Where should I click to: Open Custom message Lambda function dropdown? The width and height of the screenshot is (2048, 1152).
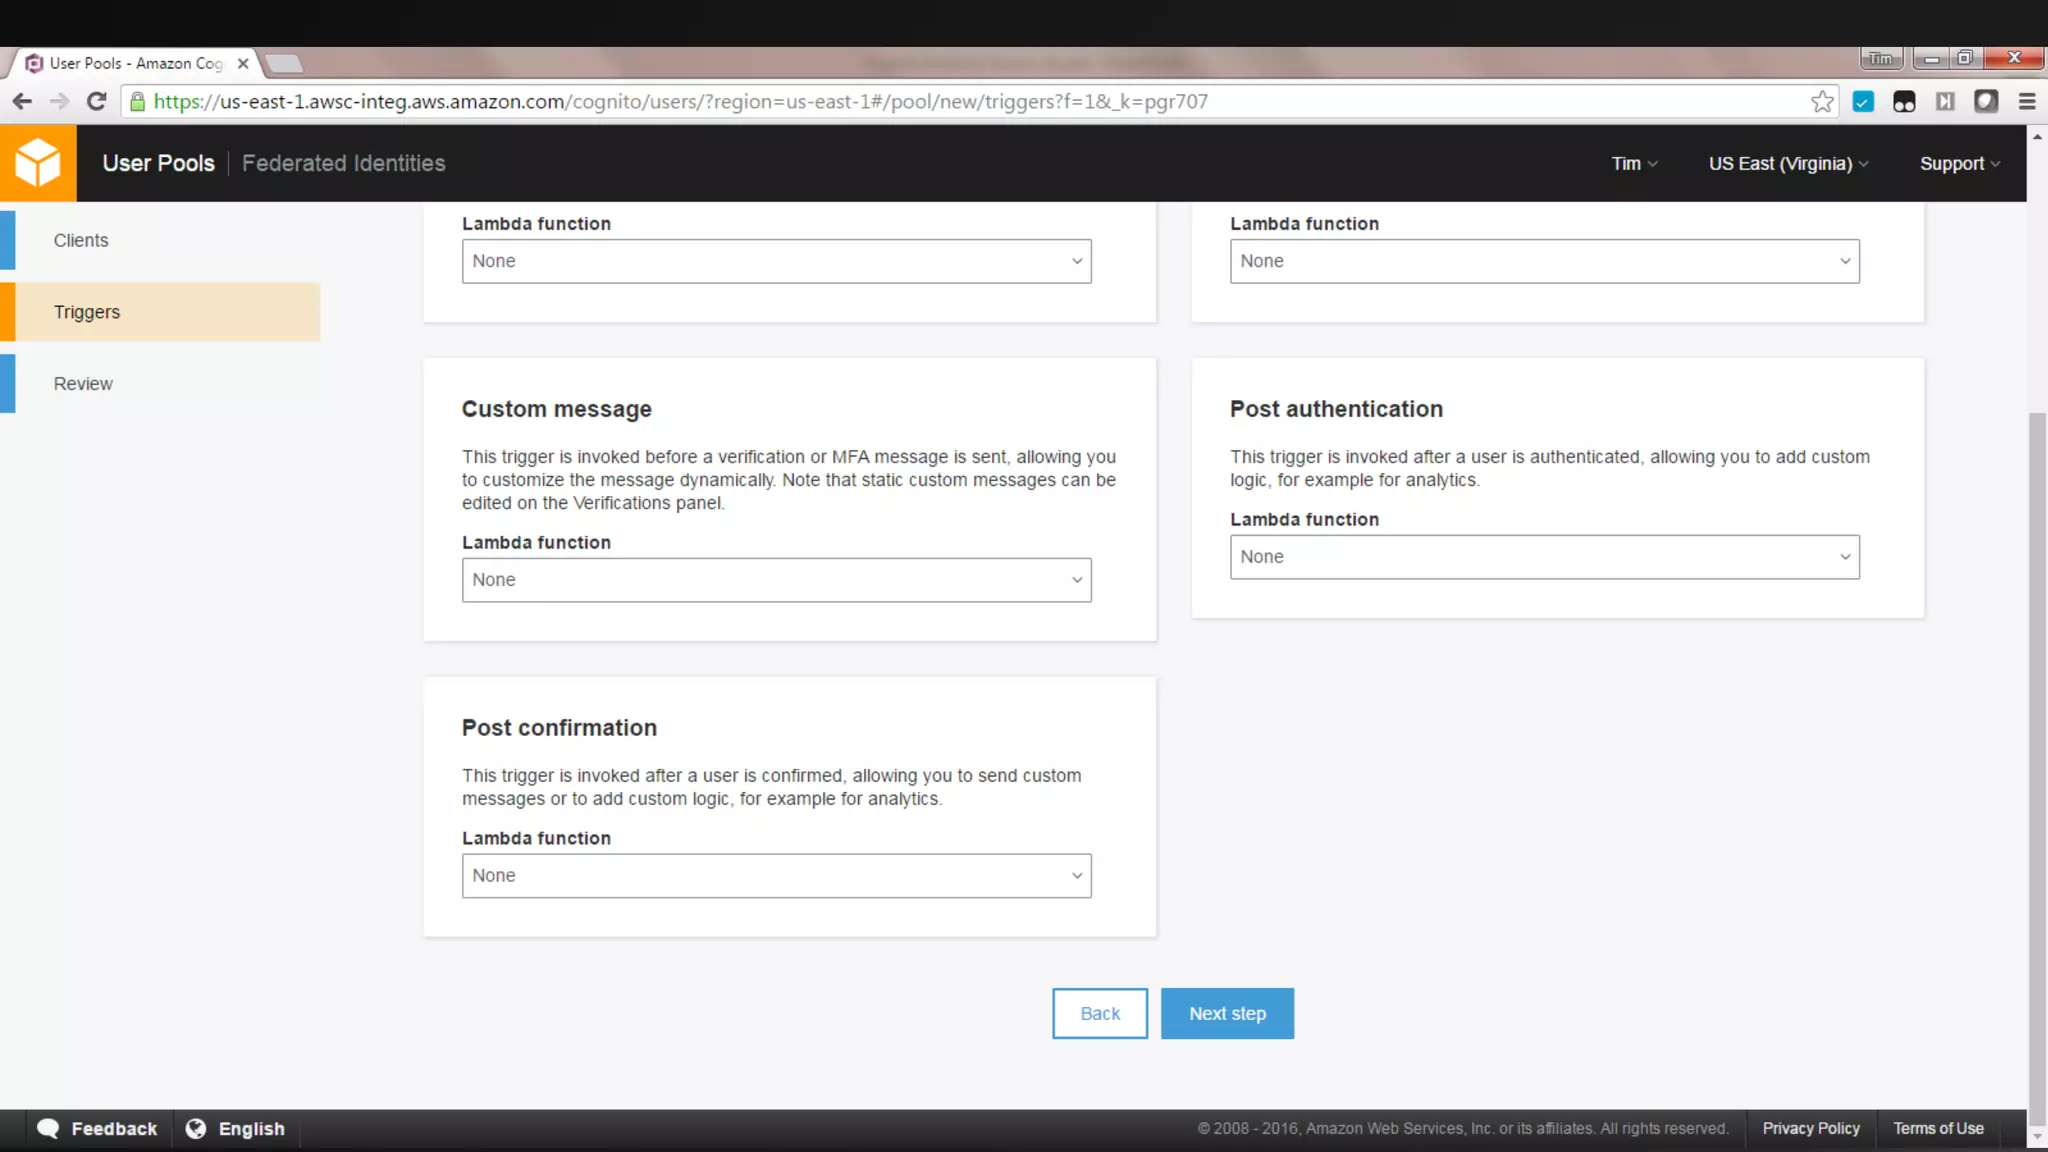point(776,580)
